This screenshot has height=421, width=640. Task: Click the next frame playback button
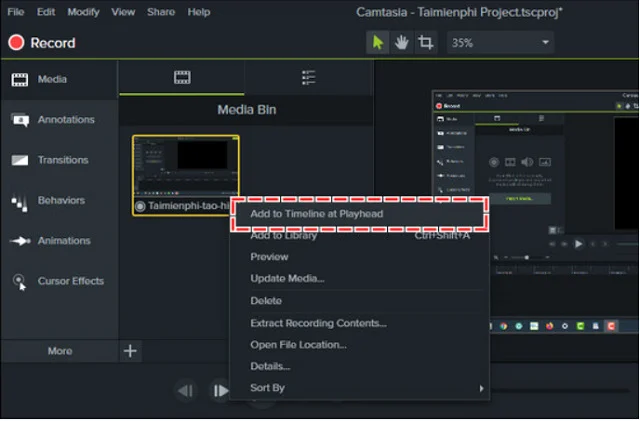tap(220, 391)
